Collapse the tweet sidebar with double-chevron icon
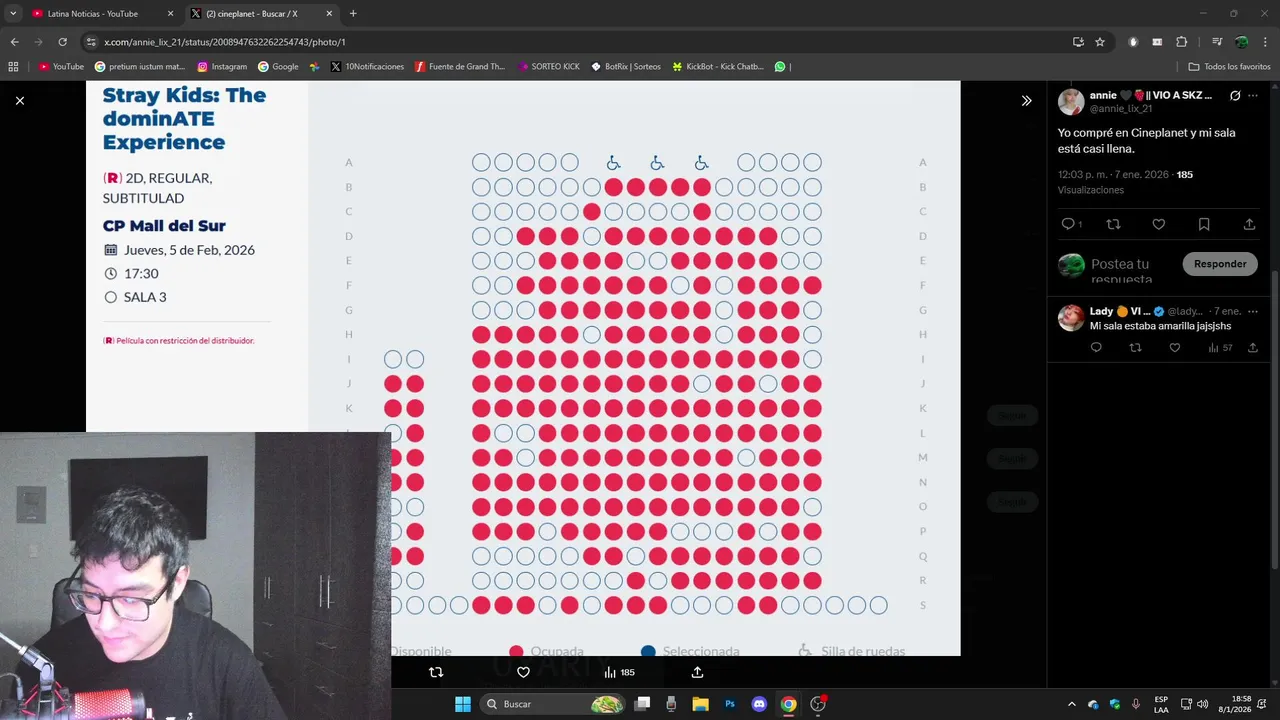Viewport: 1280px width, 720px height. [x=1026, y=100]
